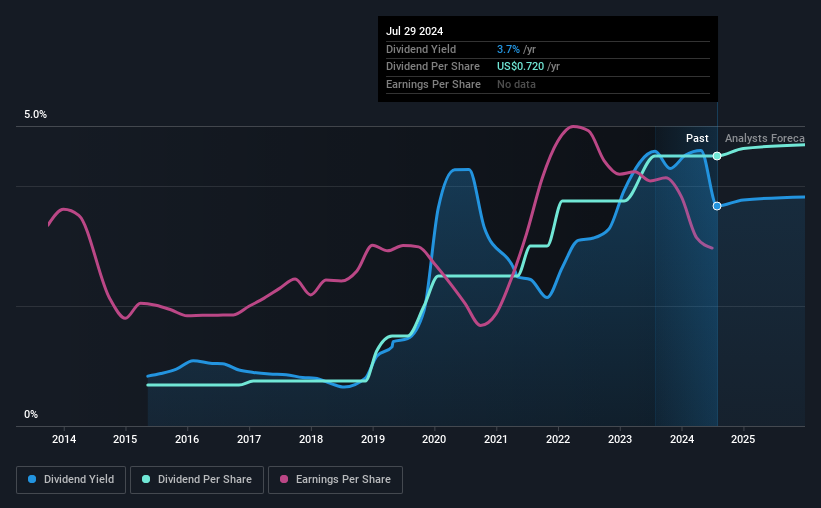Image resolution: width=821 pixels, height=508 pixels.
Task: Click the 'No data' earnings value
Action: [516, 84]
